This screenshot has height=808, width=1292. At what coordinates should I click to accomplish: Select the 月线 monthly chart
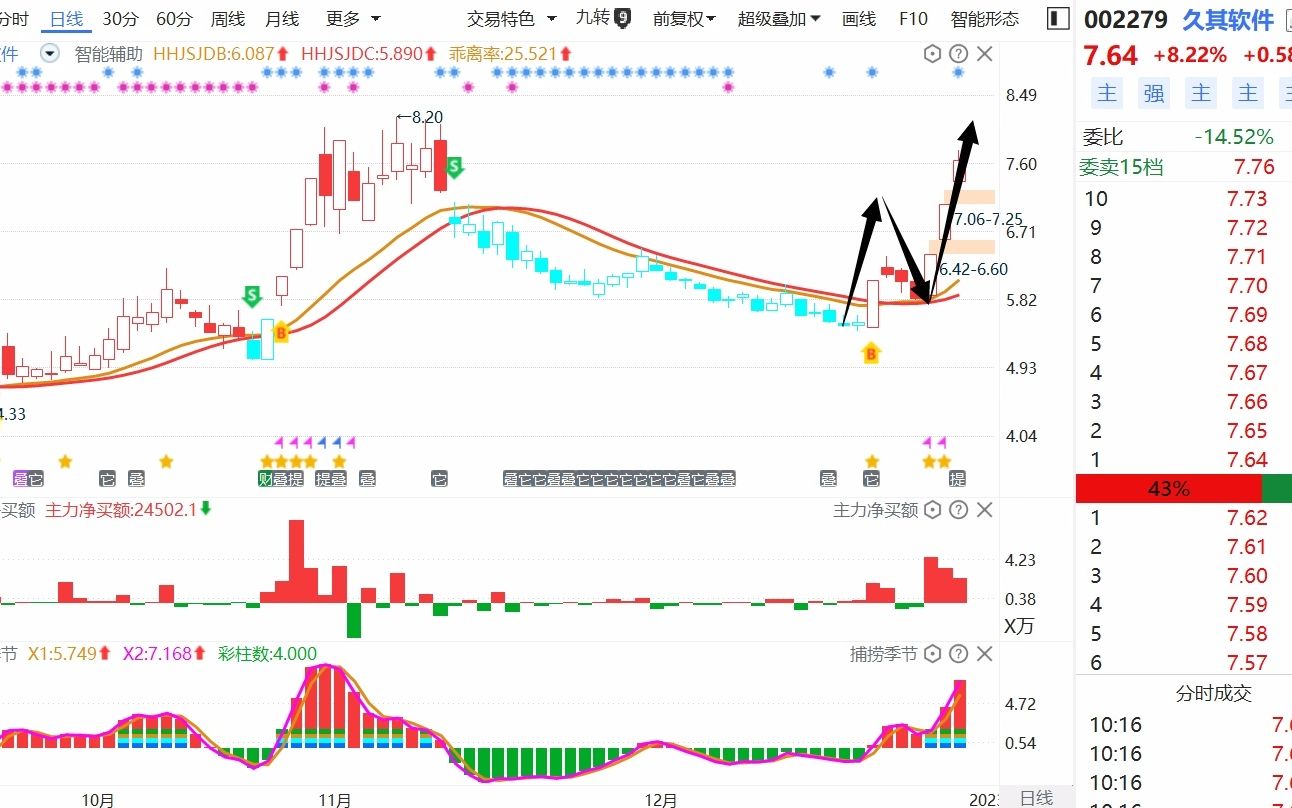pyautogui.click(x=282, y=18)
